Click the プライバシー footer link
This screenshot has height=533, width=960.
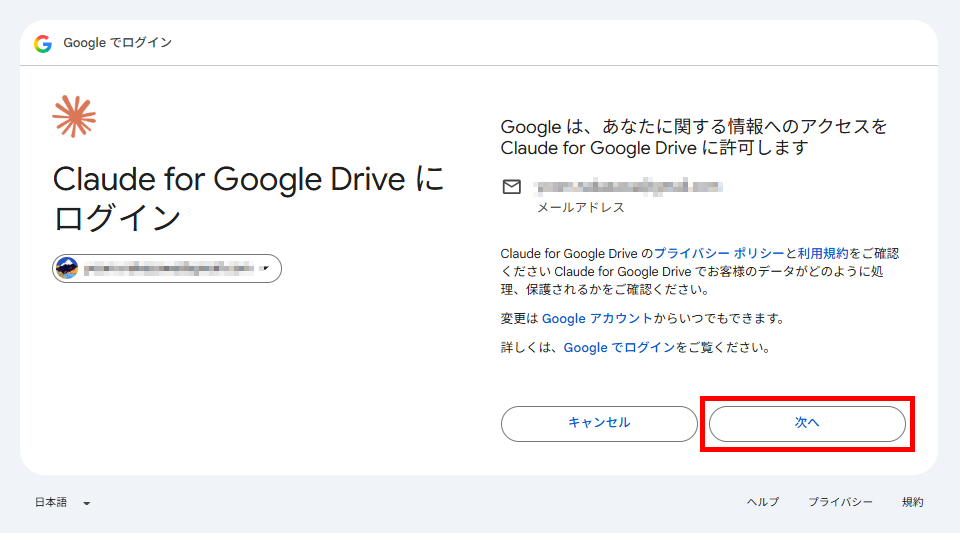tap(841, 502)
